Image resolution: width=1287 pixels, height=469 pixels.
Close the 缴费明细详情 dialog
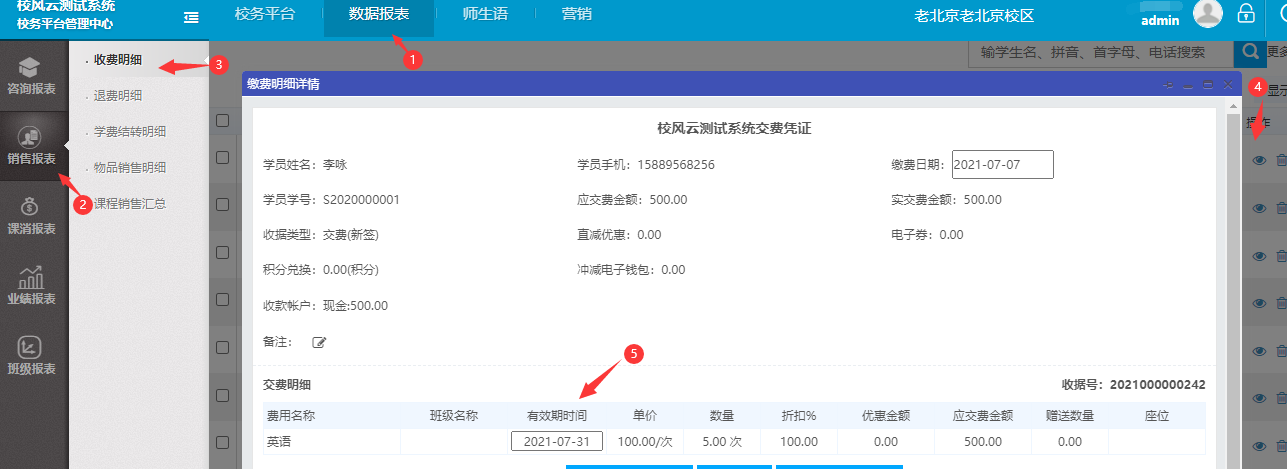pos(1228,86)
